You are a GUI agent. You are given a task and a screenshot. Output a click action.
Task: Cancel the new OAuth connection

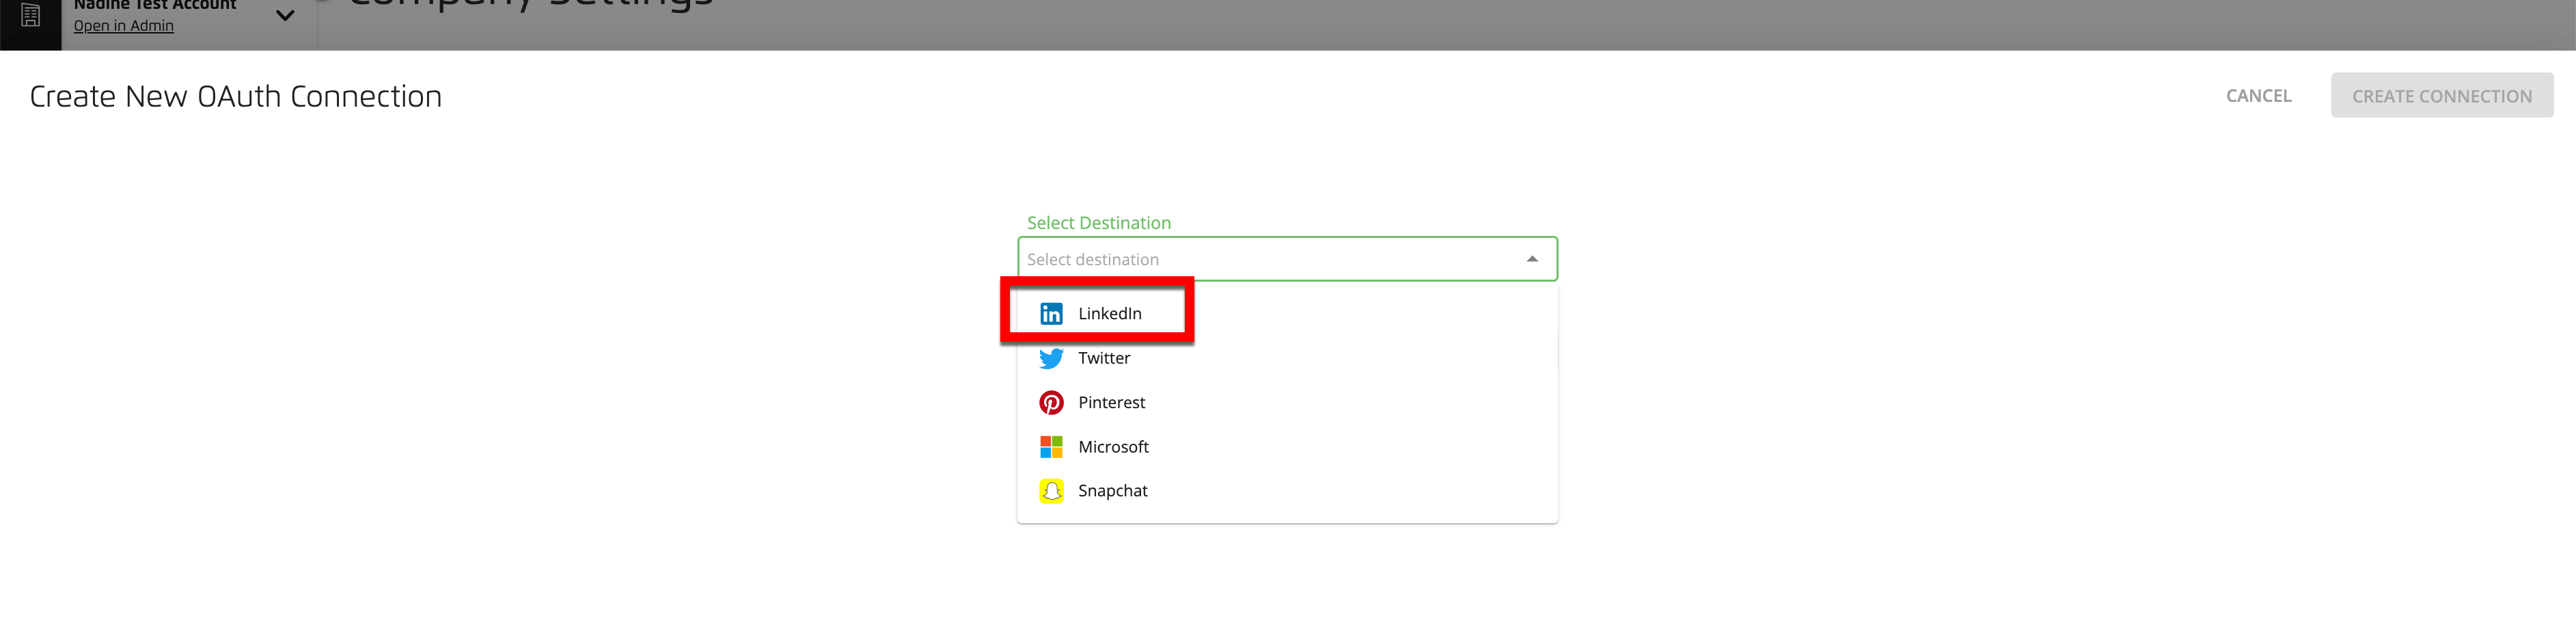(2258, 96)
